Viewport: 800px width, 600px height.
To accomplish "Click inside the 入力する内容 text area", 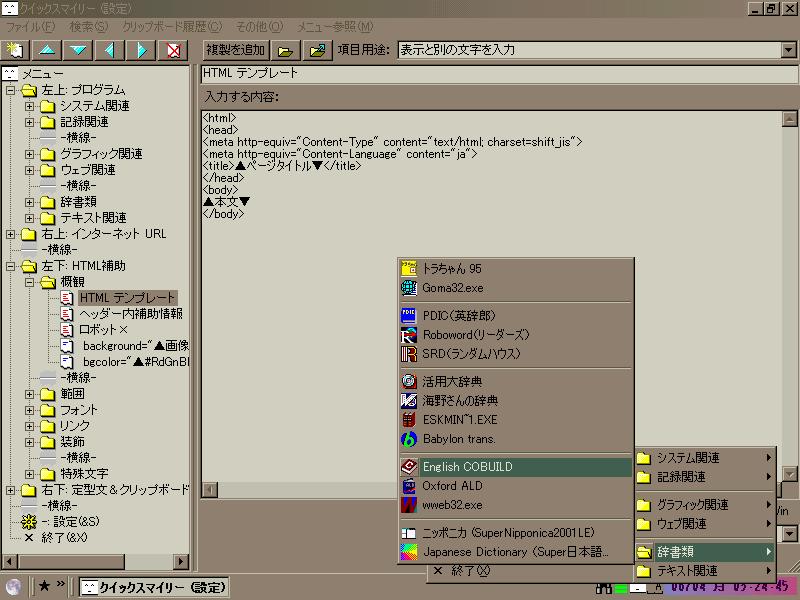I will tap(491, 296).
